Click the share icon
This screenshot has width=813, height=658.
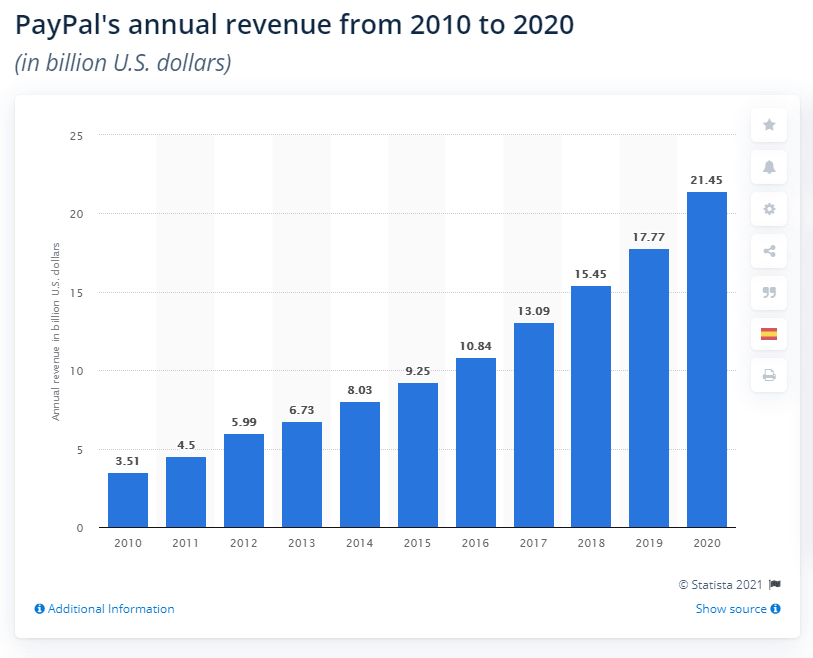click(769, 251)
